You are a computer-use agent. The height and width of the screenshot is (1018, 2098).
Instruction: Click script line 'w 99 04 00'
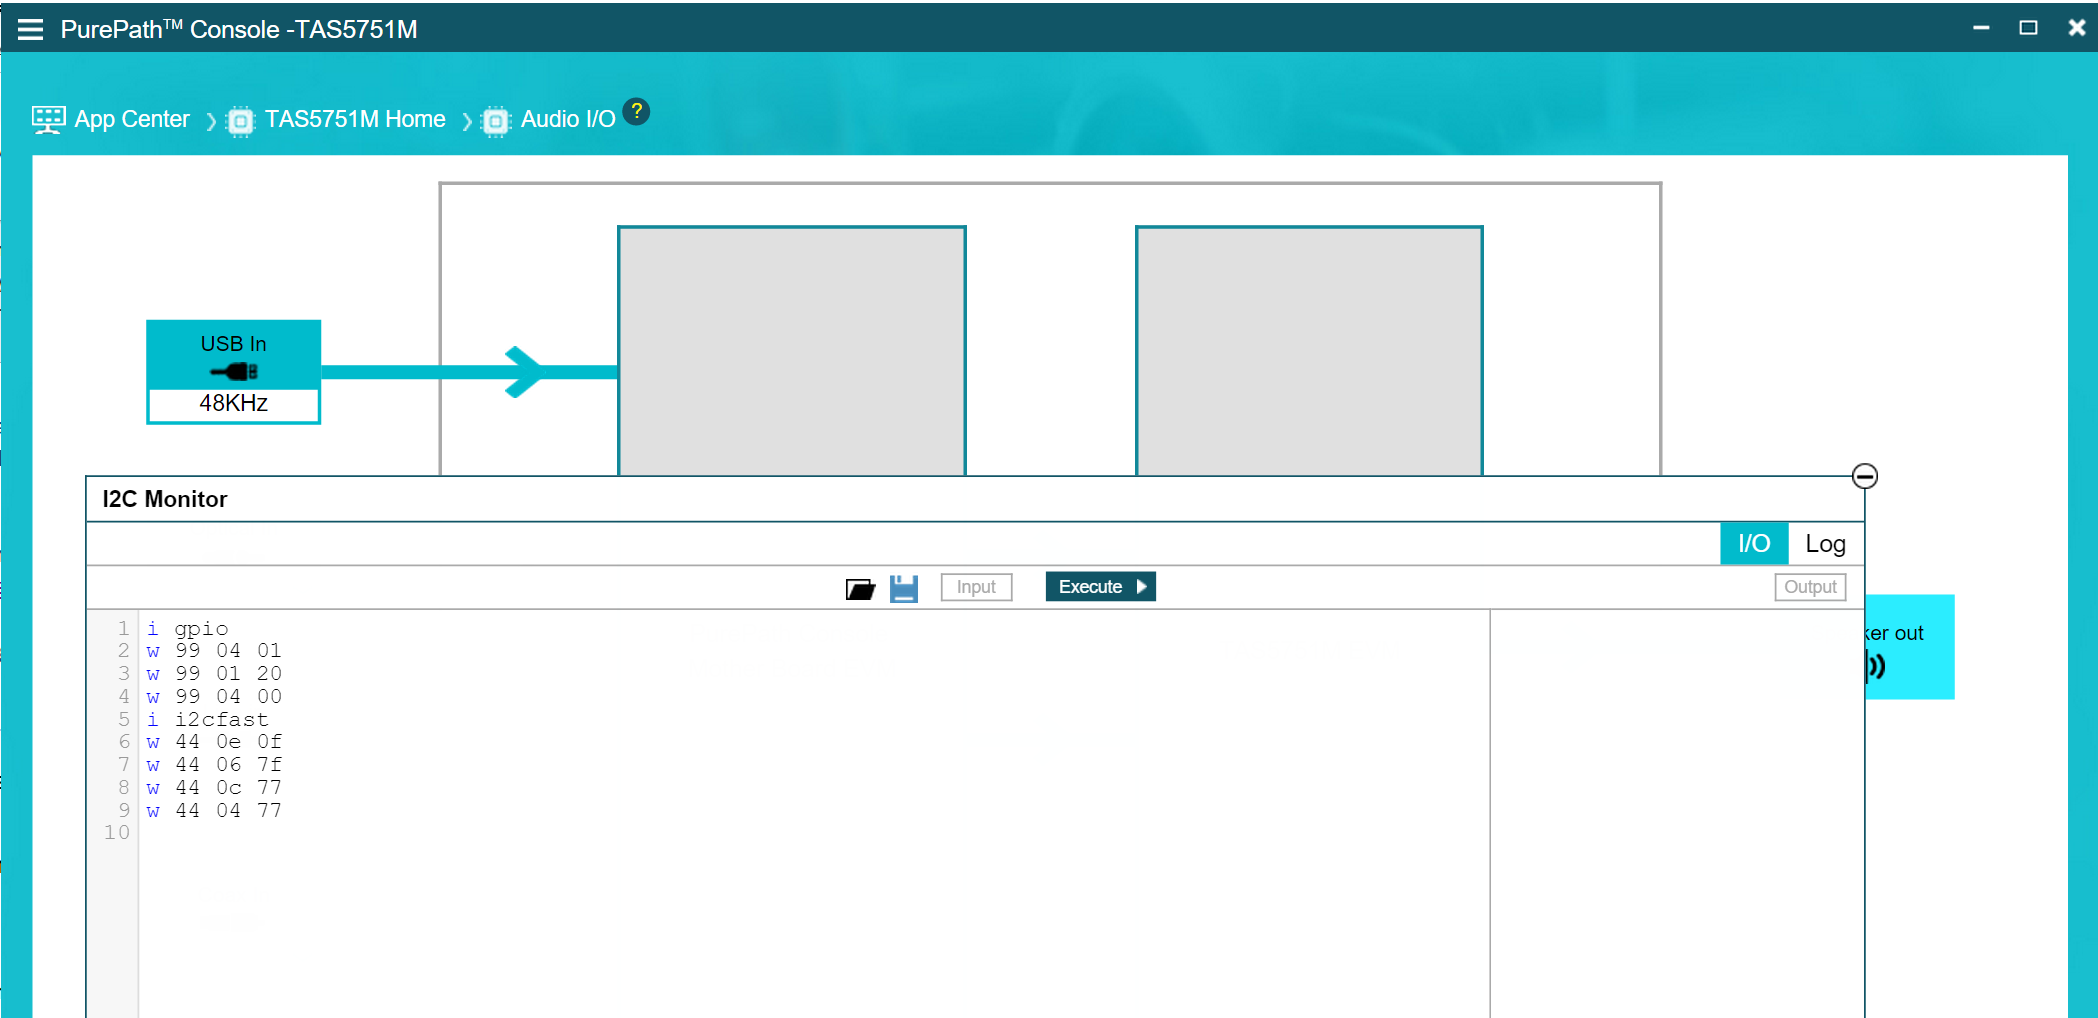(214, 697)
